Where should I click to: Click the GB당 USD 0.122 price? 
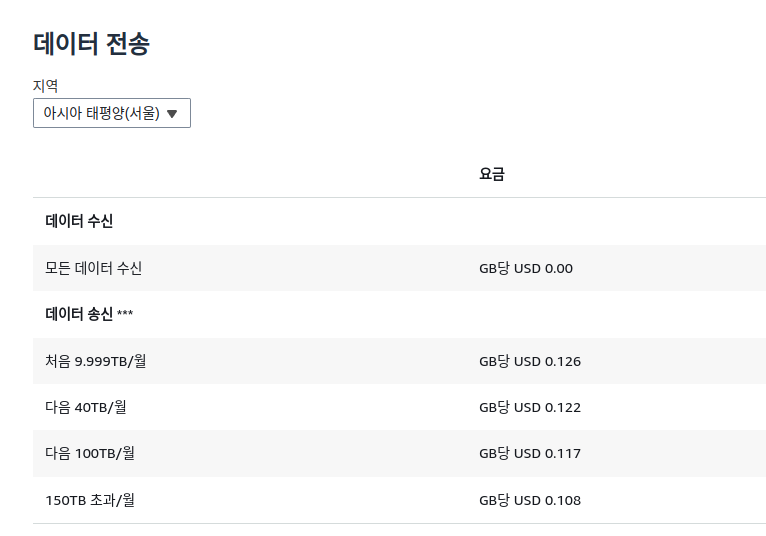pyautogui.click(x=530, y=407)
